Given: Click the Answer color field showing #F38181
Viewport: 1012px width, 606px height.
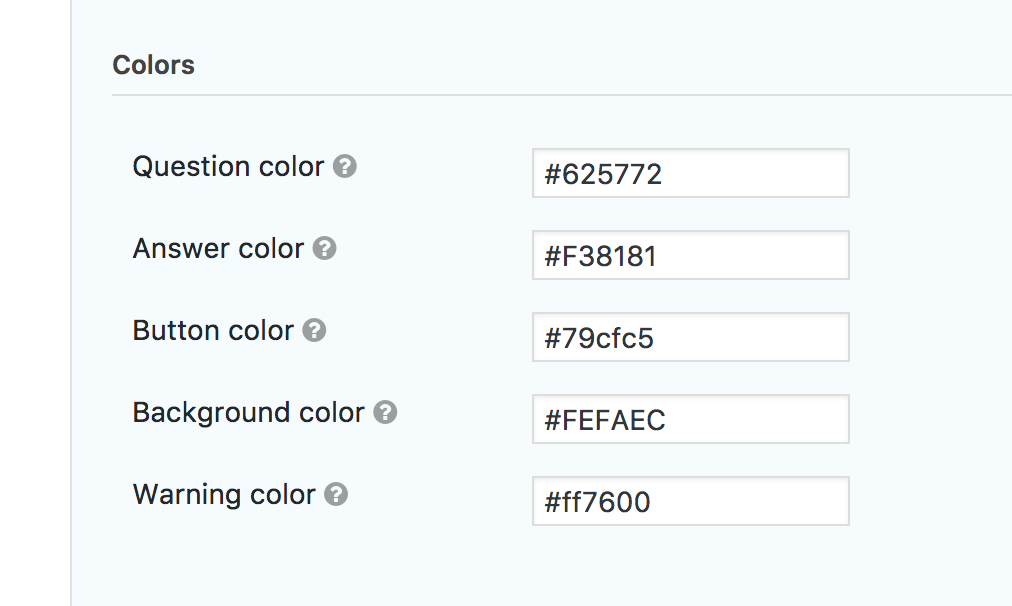Looking at the screenshot, I should (690, 256).
